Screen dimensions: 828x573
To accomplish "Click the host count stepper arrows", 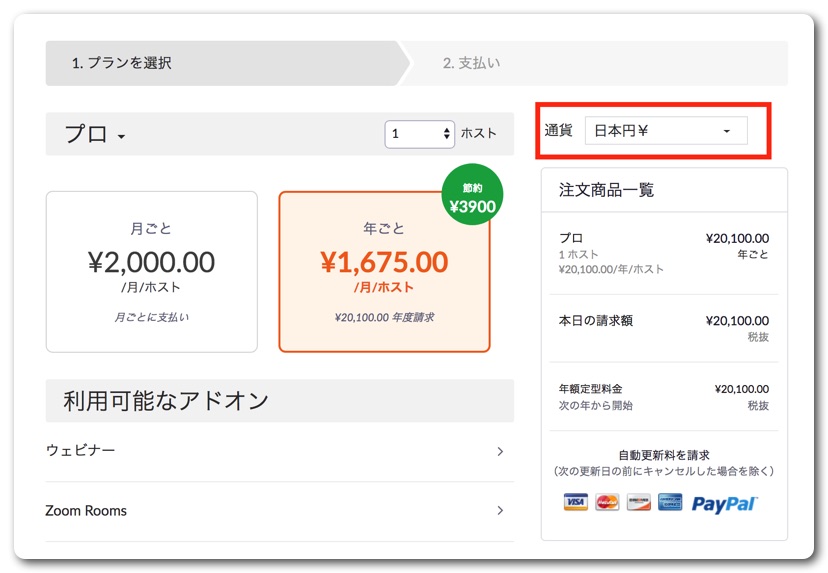I will pos(446,134).
